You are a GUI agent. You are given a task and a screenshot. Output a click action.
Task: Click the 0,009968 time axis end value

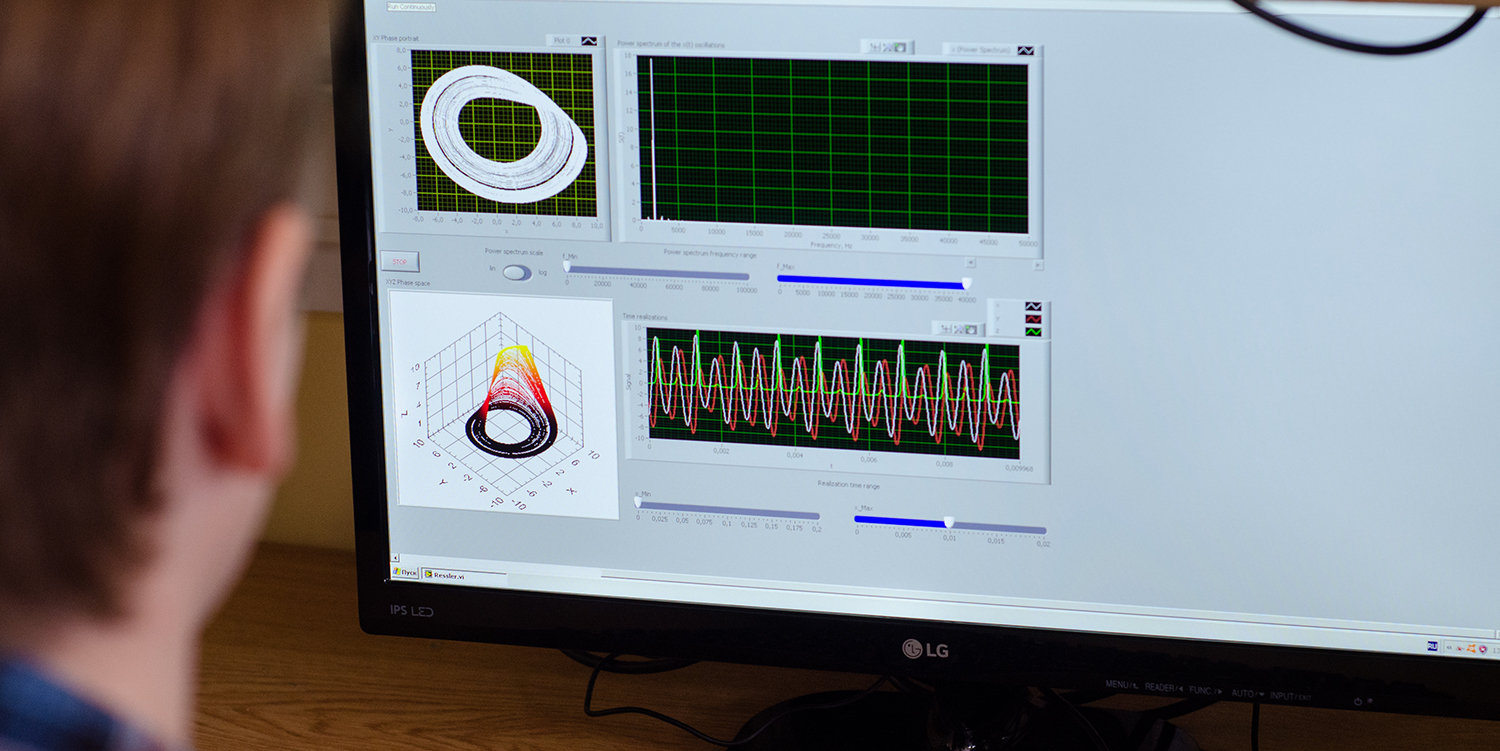(x=1019, y=467)
